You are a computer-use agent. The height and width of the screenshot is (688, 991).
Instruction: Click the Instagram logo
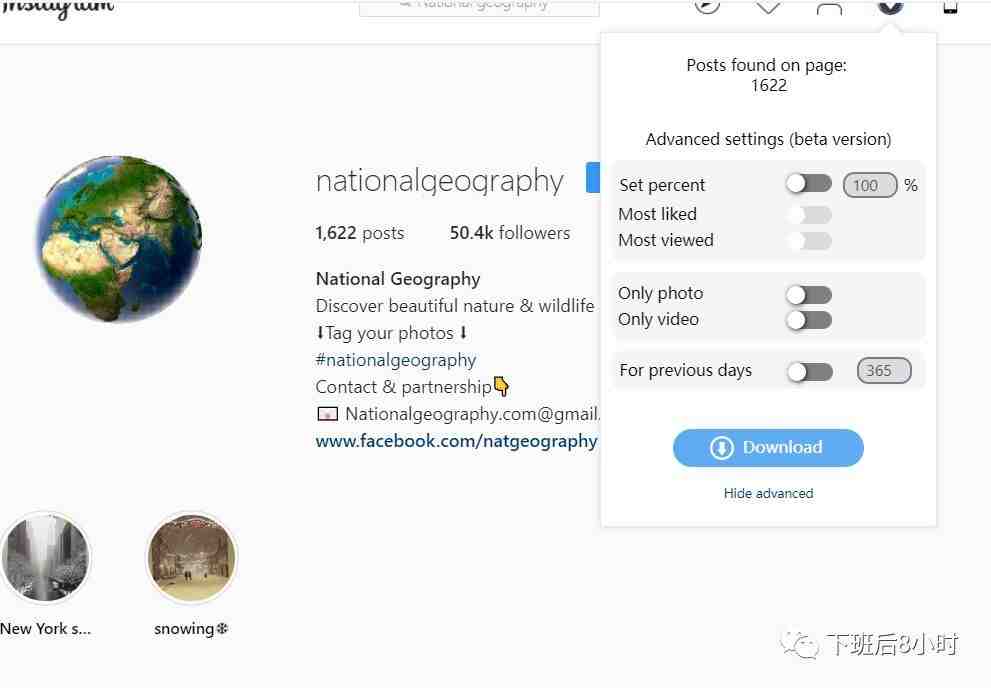click(58, 8)
